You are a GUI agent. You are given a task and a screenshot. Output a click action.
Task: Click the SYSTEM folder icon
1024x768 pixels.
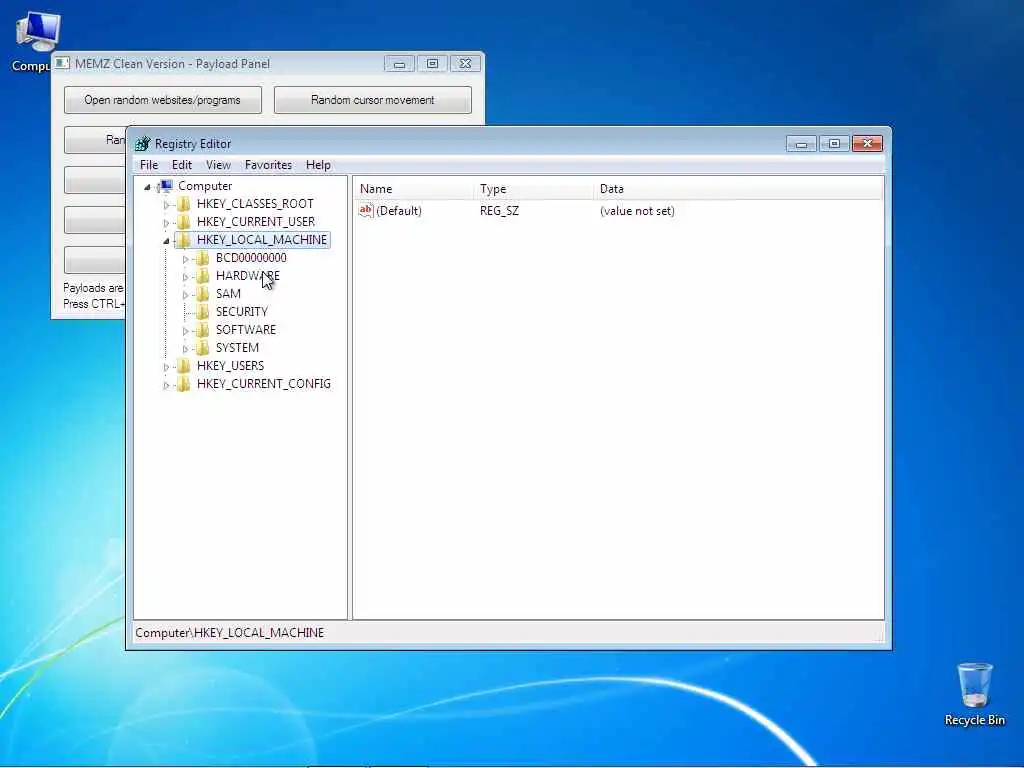point(203,347)
